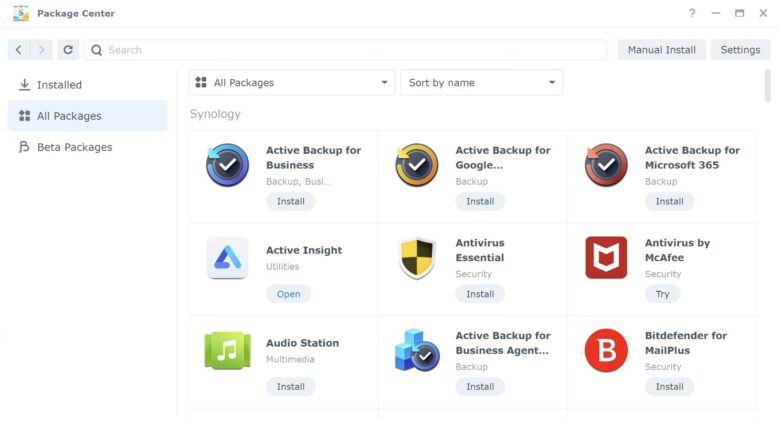The width and height of the screenshot is (780, 426).
Task: Open the Beta Packages section
Action: 74,147
